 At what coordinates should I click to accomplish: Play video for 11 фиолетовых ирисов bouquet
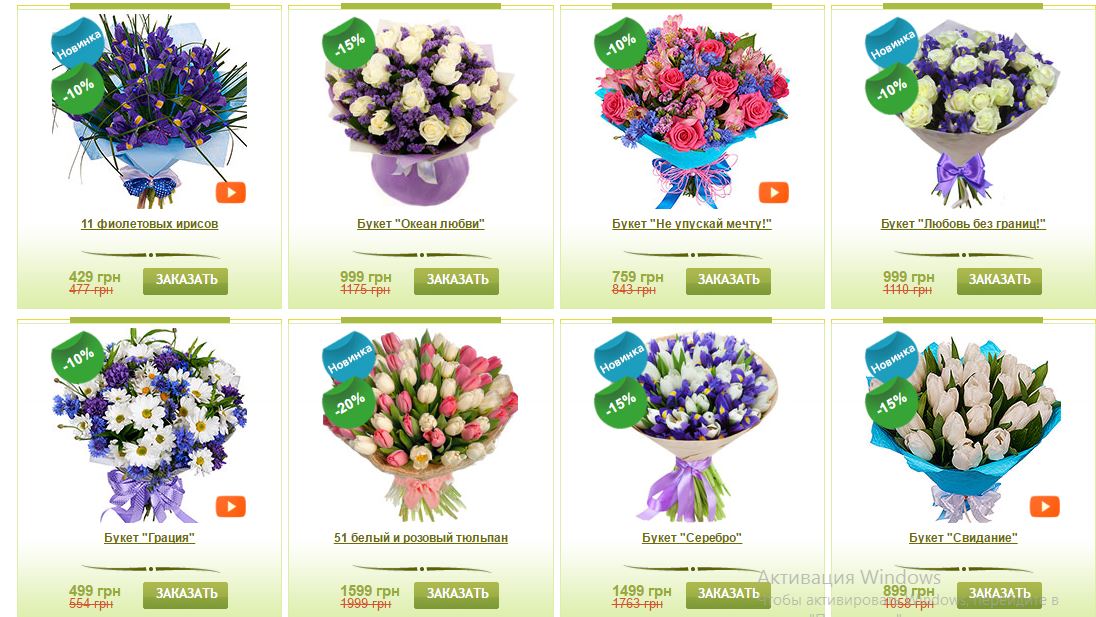pos(231,192)
